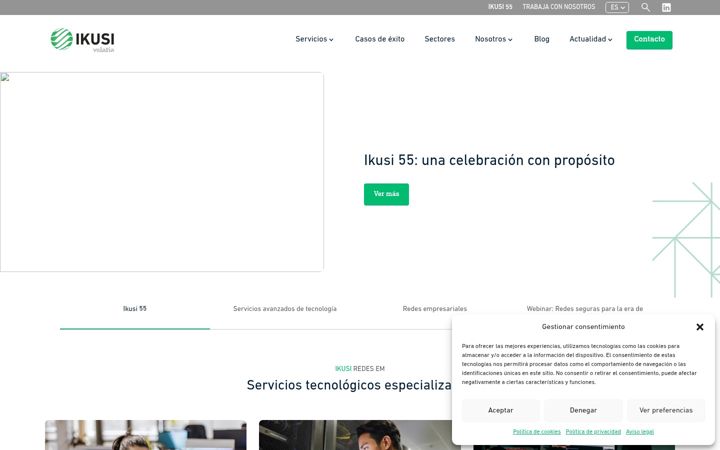Image resolution: width=720 pixels, height=450 pixels.
Task: Open Casos de éxito menu item
Action: pyautogui.click(x=380, y=39)
